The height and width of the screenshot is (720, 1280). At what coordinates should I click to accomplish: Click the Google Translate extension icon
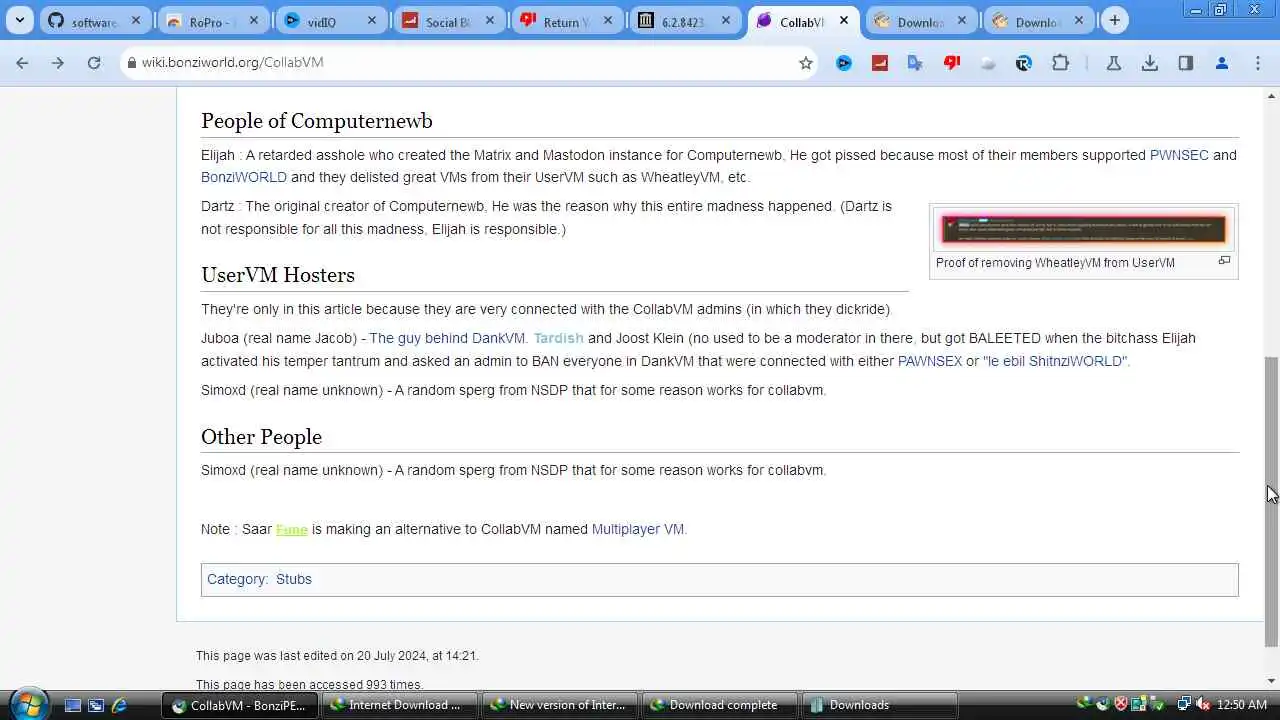click(915, 62)
